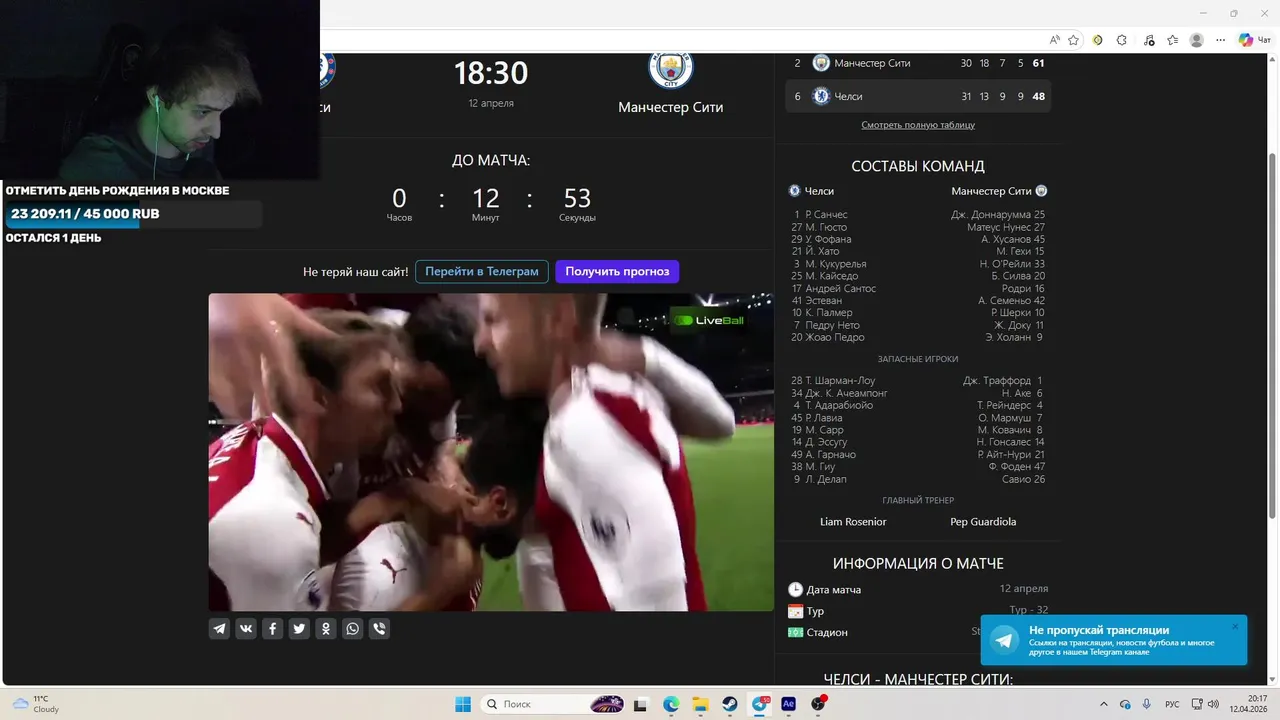Click the Получить прогноз button
The width and height of the screenshot is (1280, 720).
pos(617,271)
